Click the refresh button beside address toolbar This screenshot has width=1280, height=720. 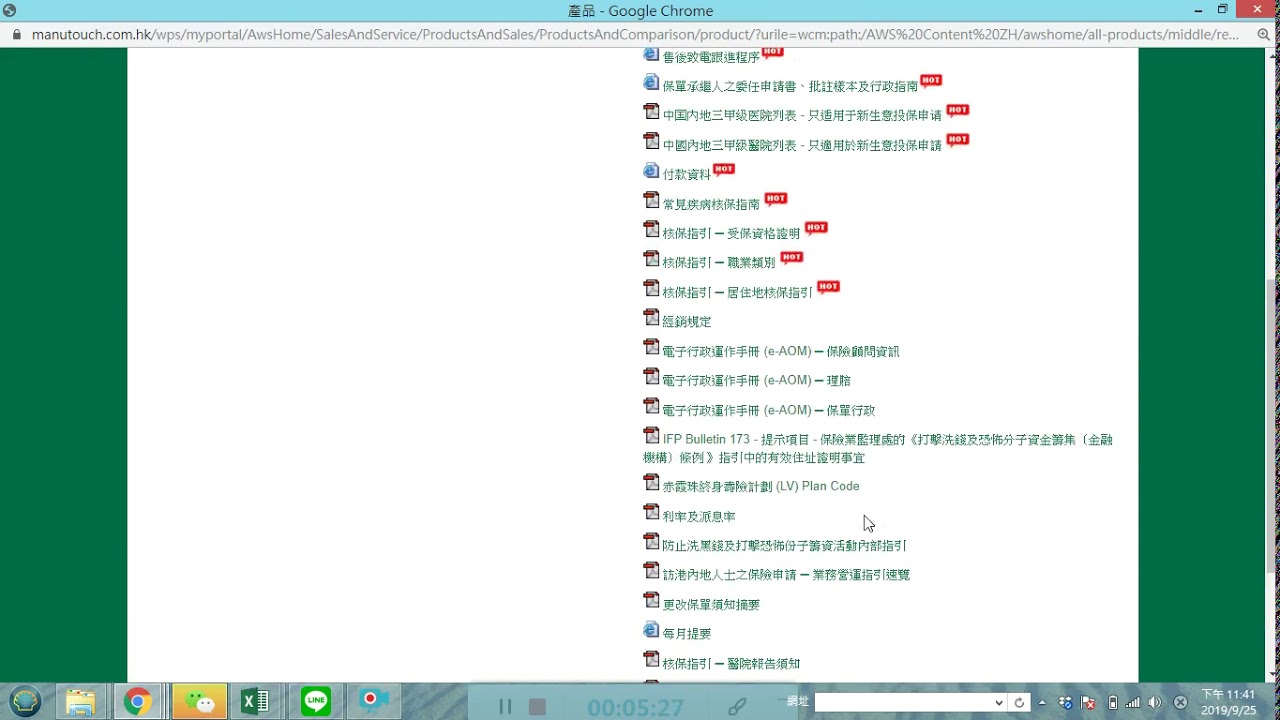coord(1019,702)
